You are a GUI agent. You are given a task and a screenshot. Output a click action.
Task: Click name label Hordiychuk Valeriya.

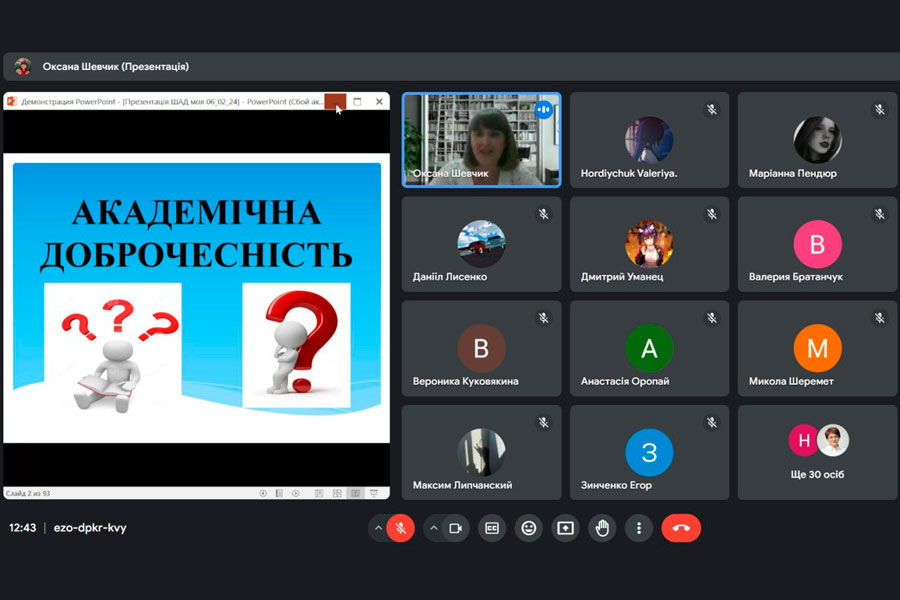pos(629,173)
